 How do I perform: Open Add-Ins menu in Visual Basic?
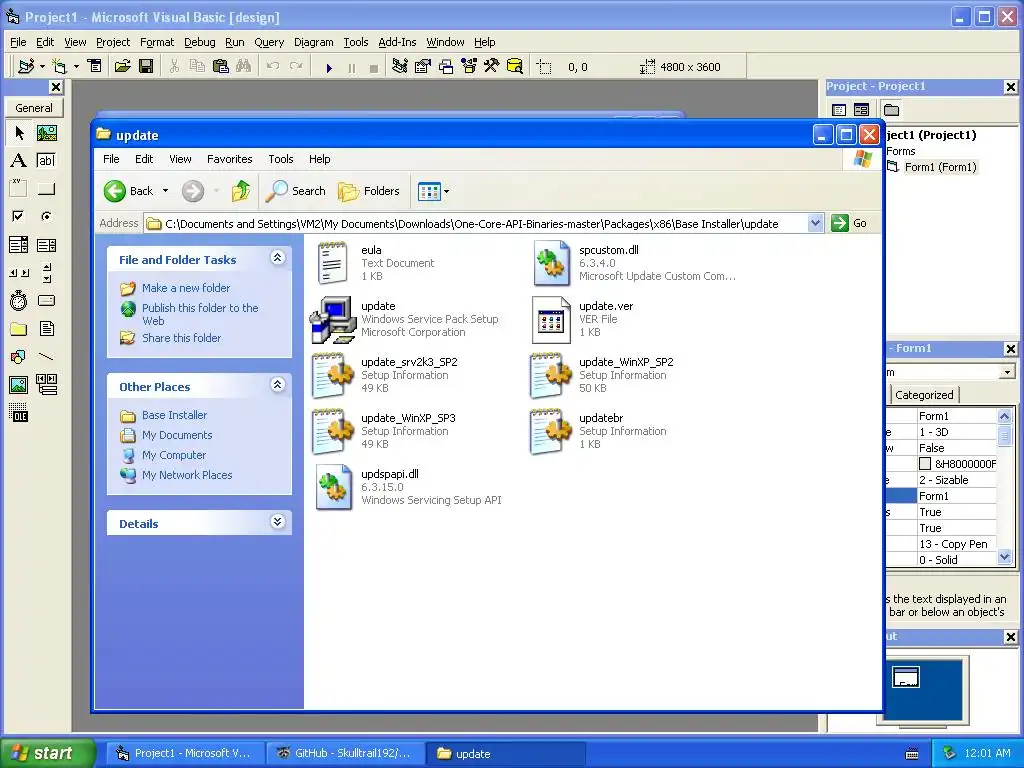pyautogui.click(x=397, y=42)
